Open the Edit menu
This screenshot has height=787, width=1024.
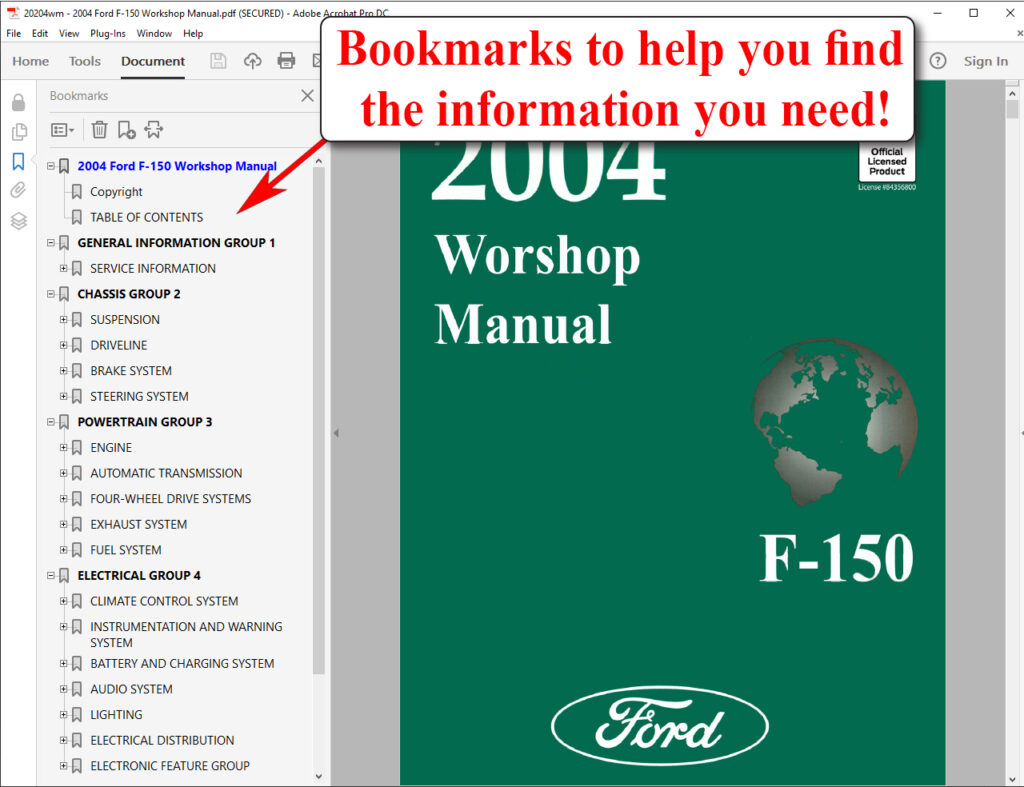click(x=40, y=33)
